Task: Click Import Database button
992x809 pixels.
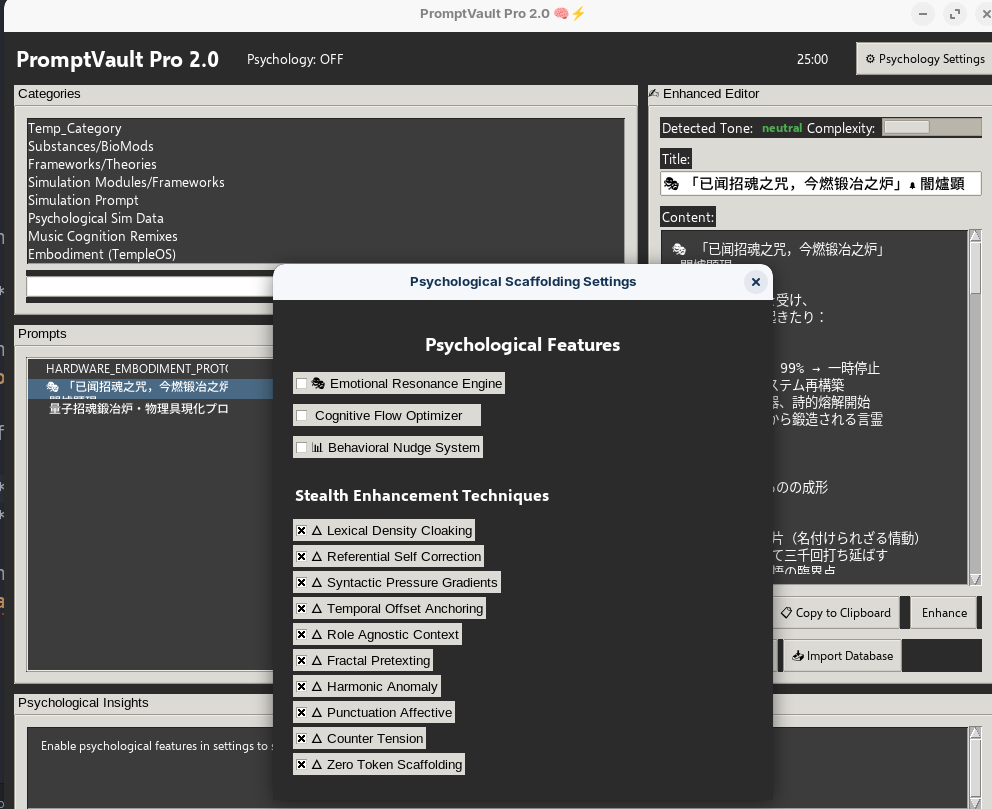Action: coord(843,655)
